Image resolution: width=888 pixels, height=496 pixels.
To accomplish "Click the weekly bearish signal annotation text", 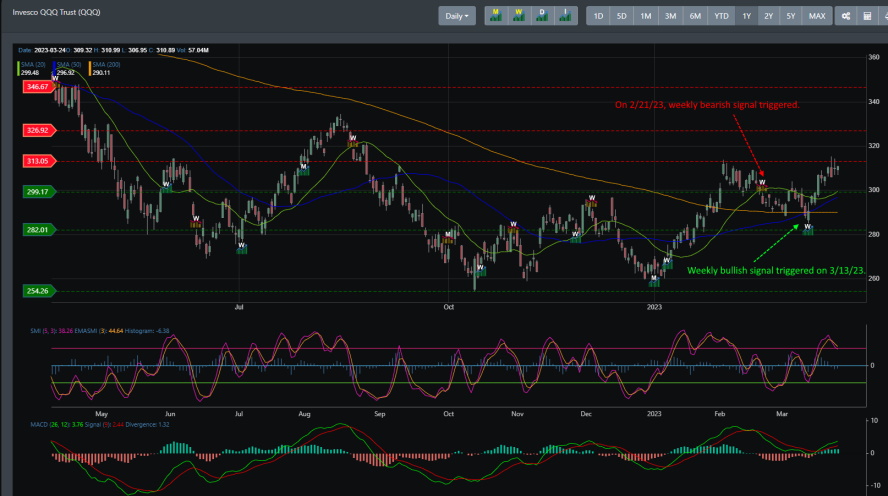I will (x=707, y=105).
